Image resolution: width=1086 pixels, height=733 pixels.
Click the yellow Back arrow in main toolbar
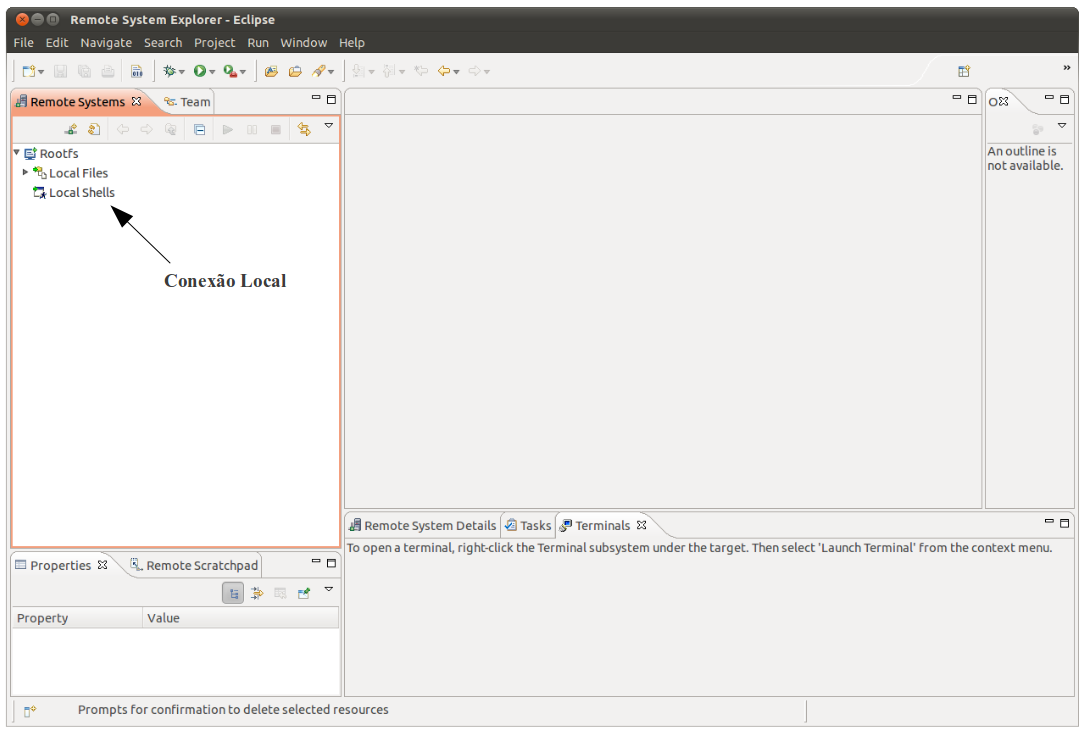tap(444, 71)
